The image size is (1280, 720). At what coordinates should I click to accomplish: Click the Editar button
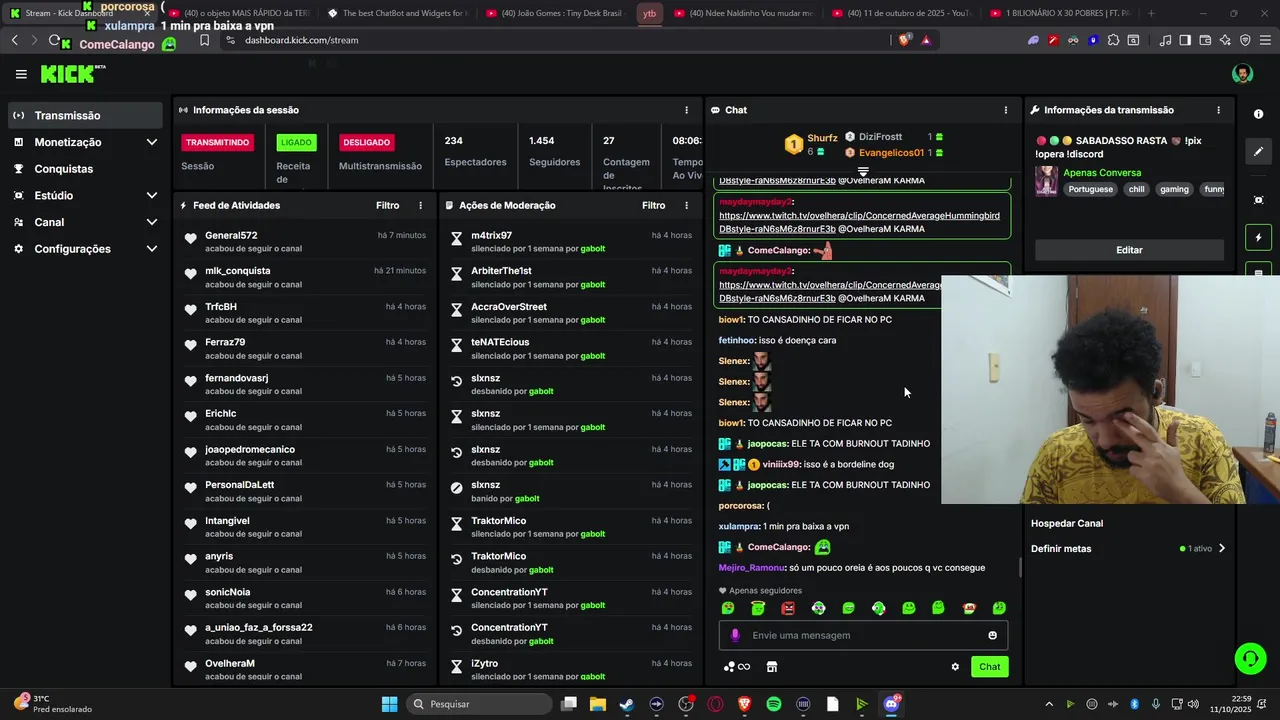(1129, 250)
